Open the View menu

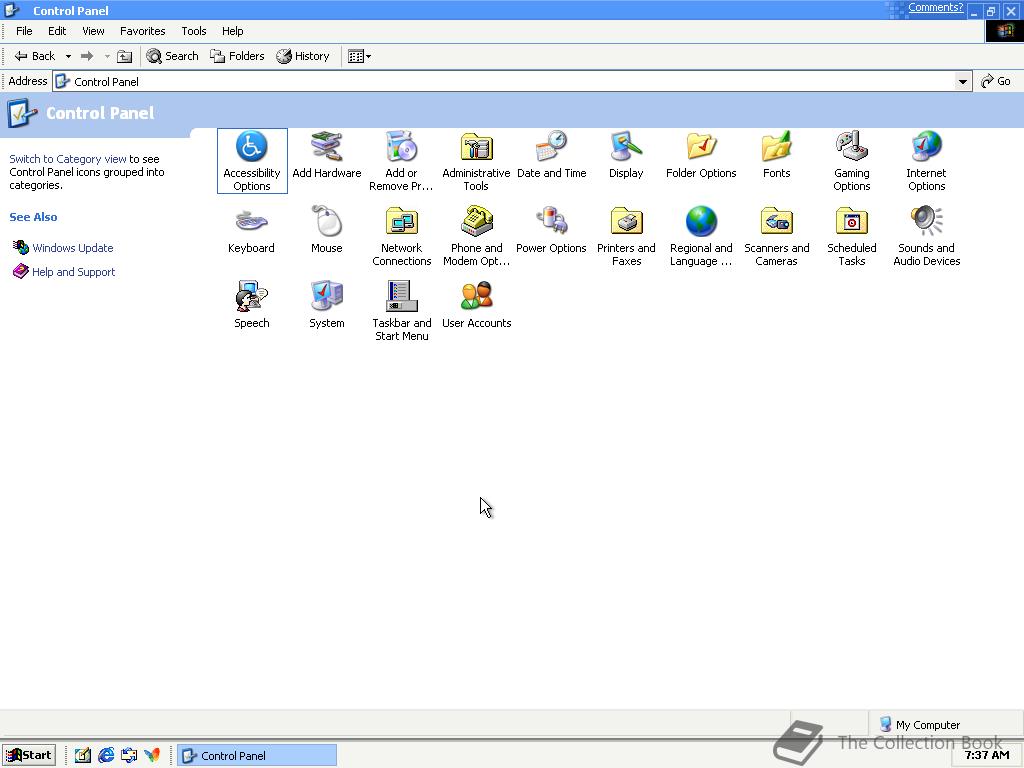coord(93,31)
